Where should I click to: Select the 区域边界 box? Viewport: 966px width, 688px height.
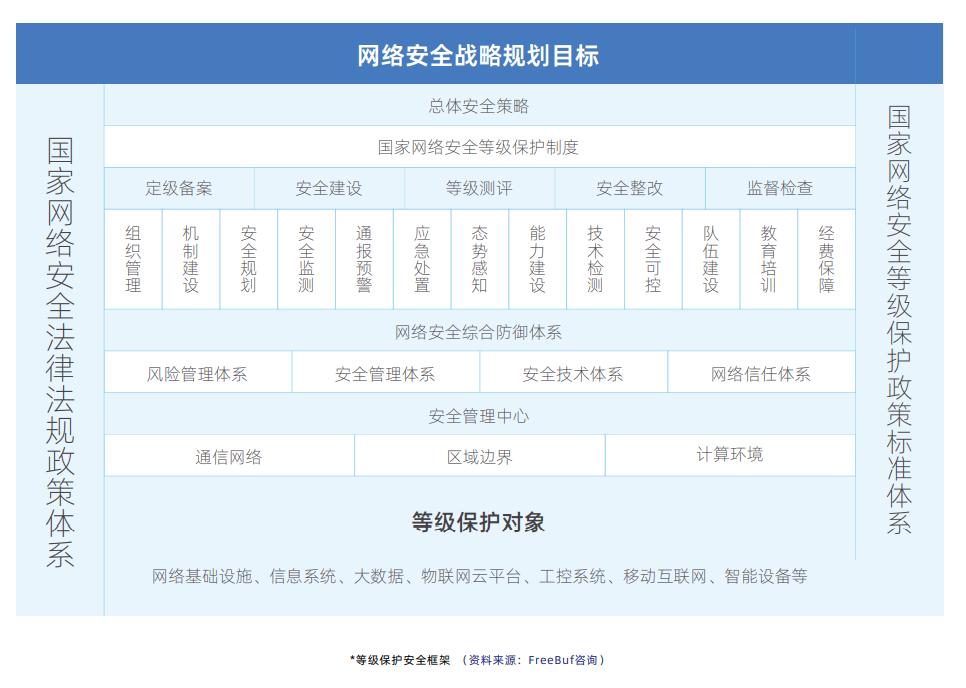[480, 457]
